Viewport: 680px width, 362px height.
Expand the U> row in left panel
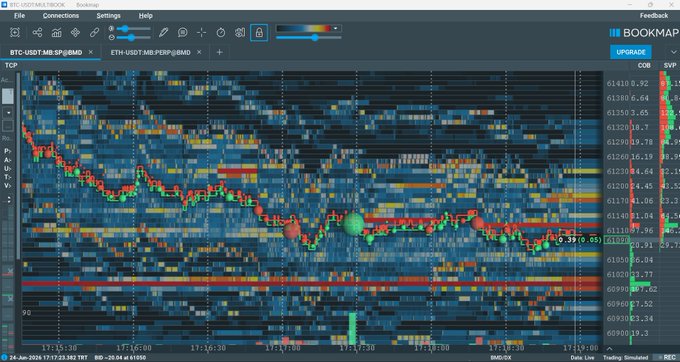pos(7,168)
